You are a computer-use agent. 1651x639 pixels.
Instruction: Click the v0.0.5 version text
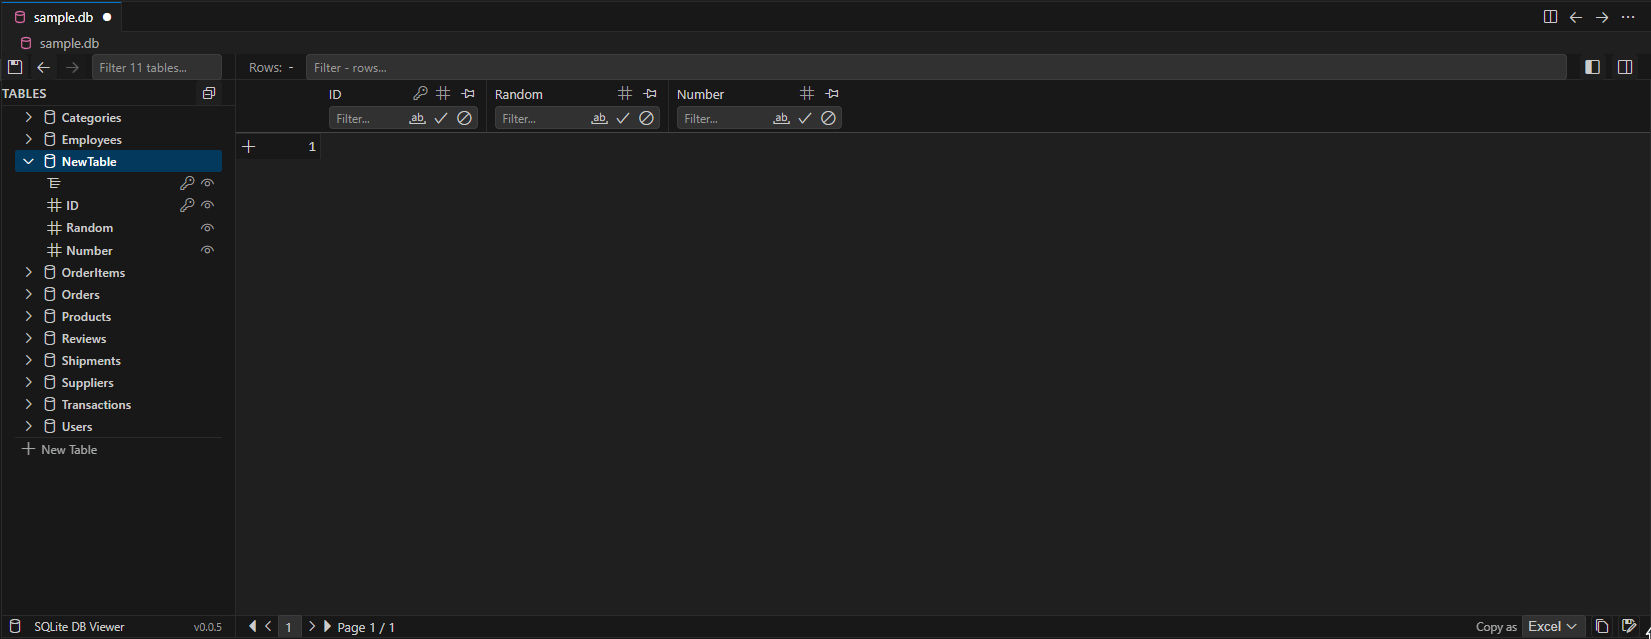click(x=208, y=627)
